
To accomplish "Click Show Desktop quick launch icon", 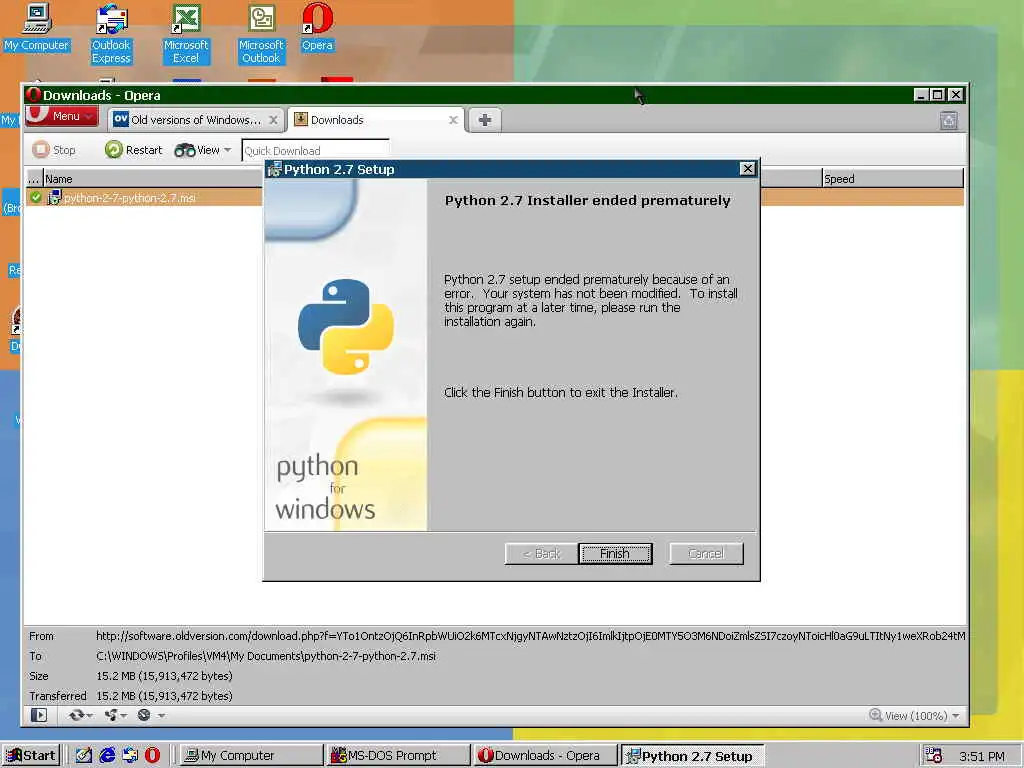I will click(x=84, y=756).
